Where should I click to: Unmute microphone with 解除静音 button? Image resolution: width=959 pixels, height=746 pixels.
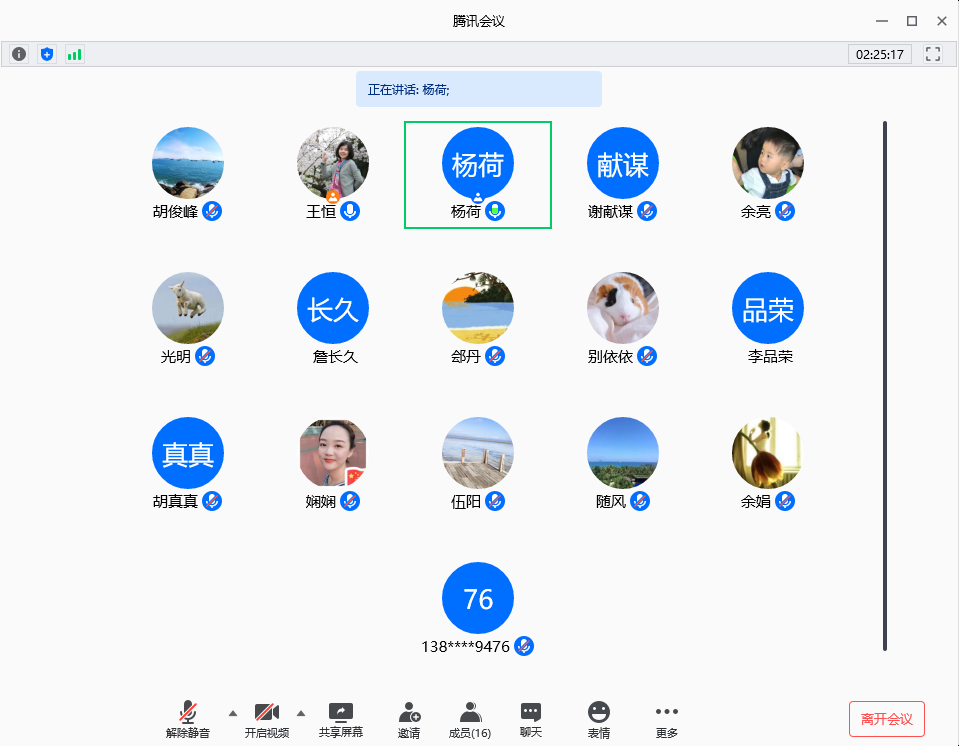point(188,719)
